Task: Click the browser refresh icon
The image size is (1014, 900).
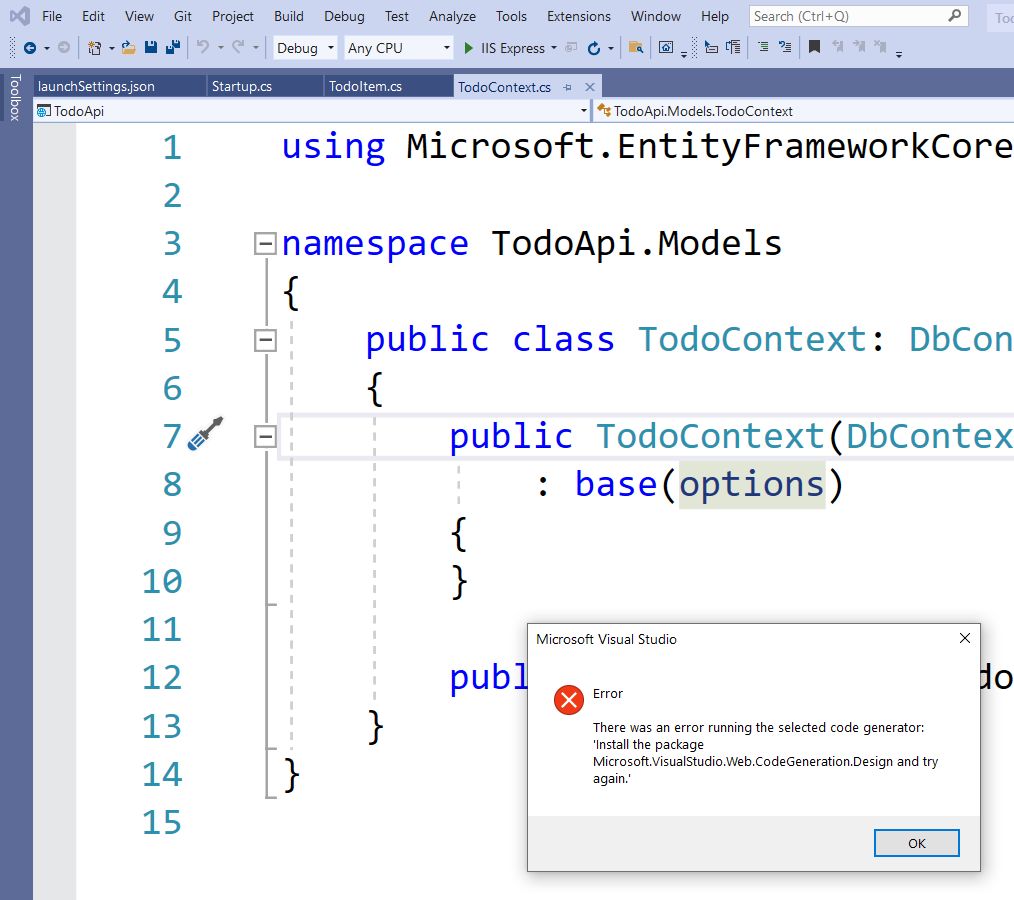Action: [x=594, y=48]
